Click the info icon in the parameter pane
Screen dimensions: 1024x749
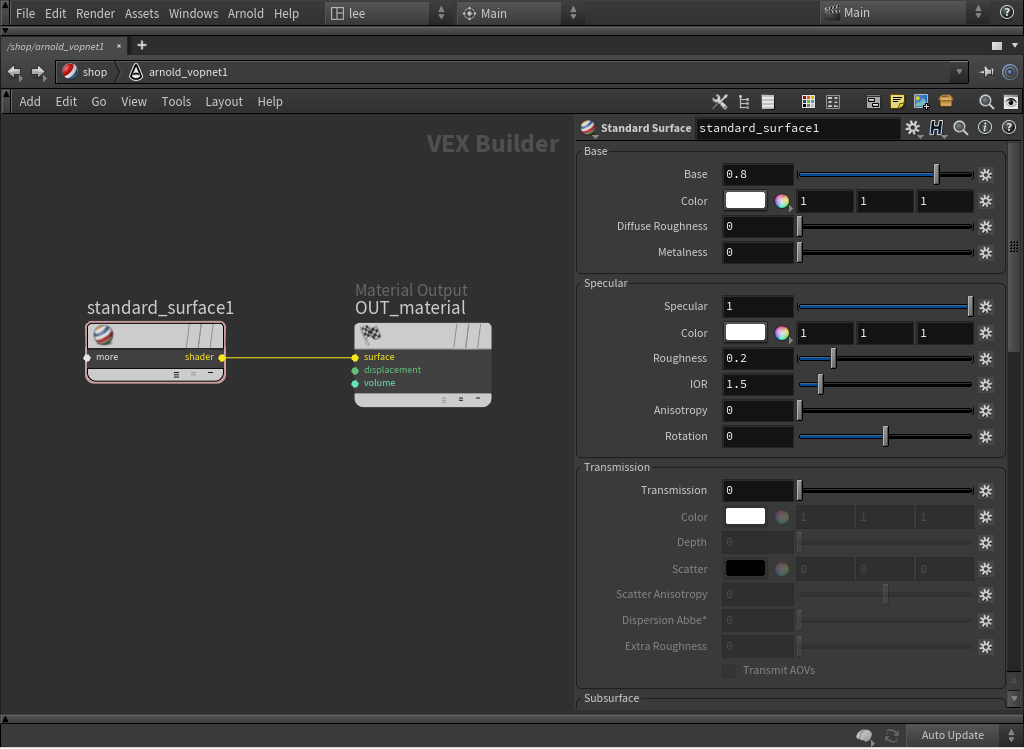point(985,128)
